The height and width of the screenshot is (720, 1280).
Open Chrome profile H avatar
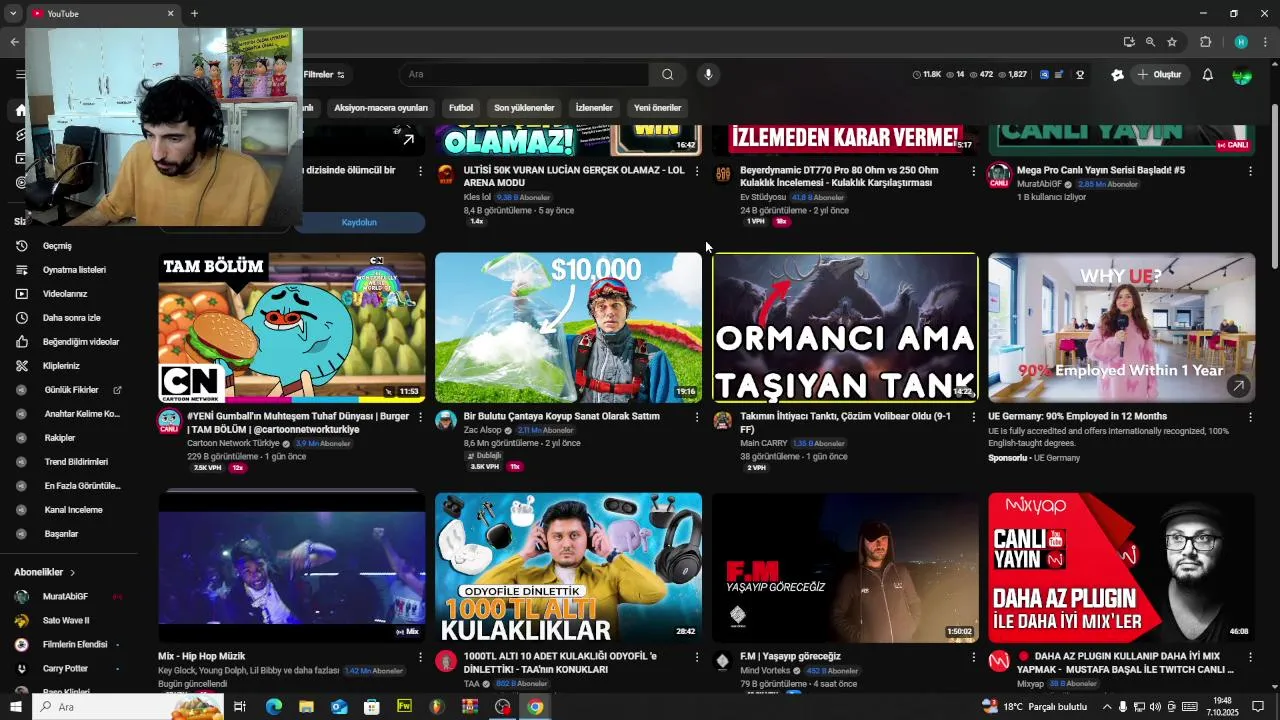pos(1241,42)
